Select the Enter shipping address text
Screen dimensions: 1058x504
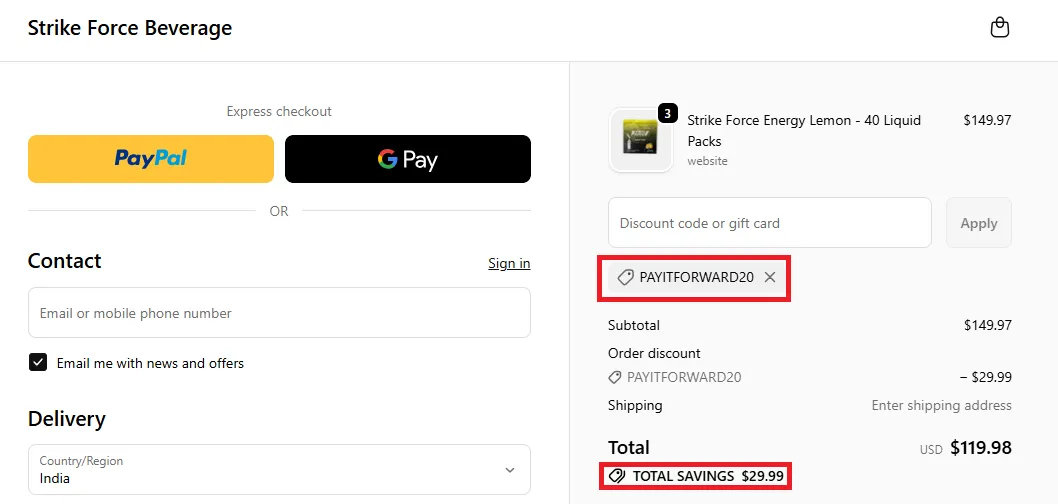pyautogui.click(x=941, y=405)
